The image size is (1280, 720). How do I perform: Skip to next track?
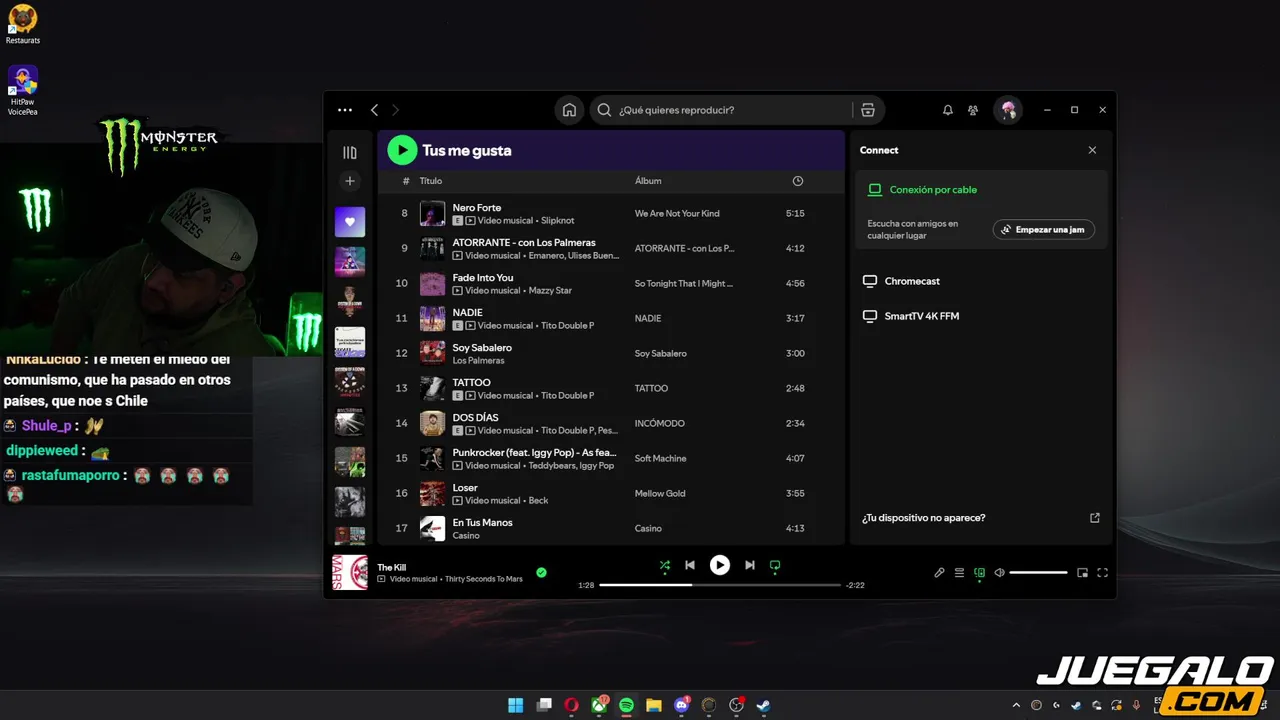pyautogui.click(x=749, y=565)
